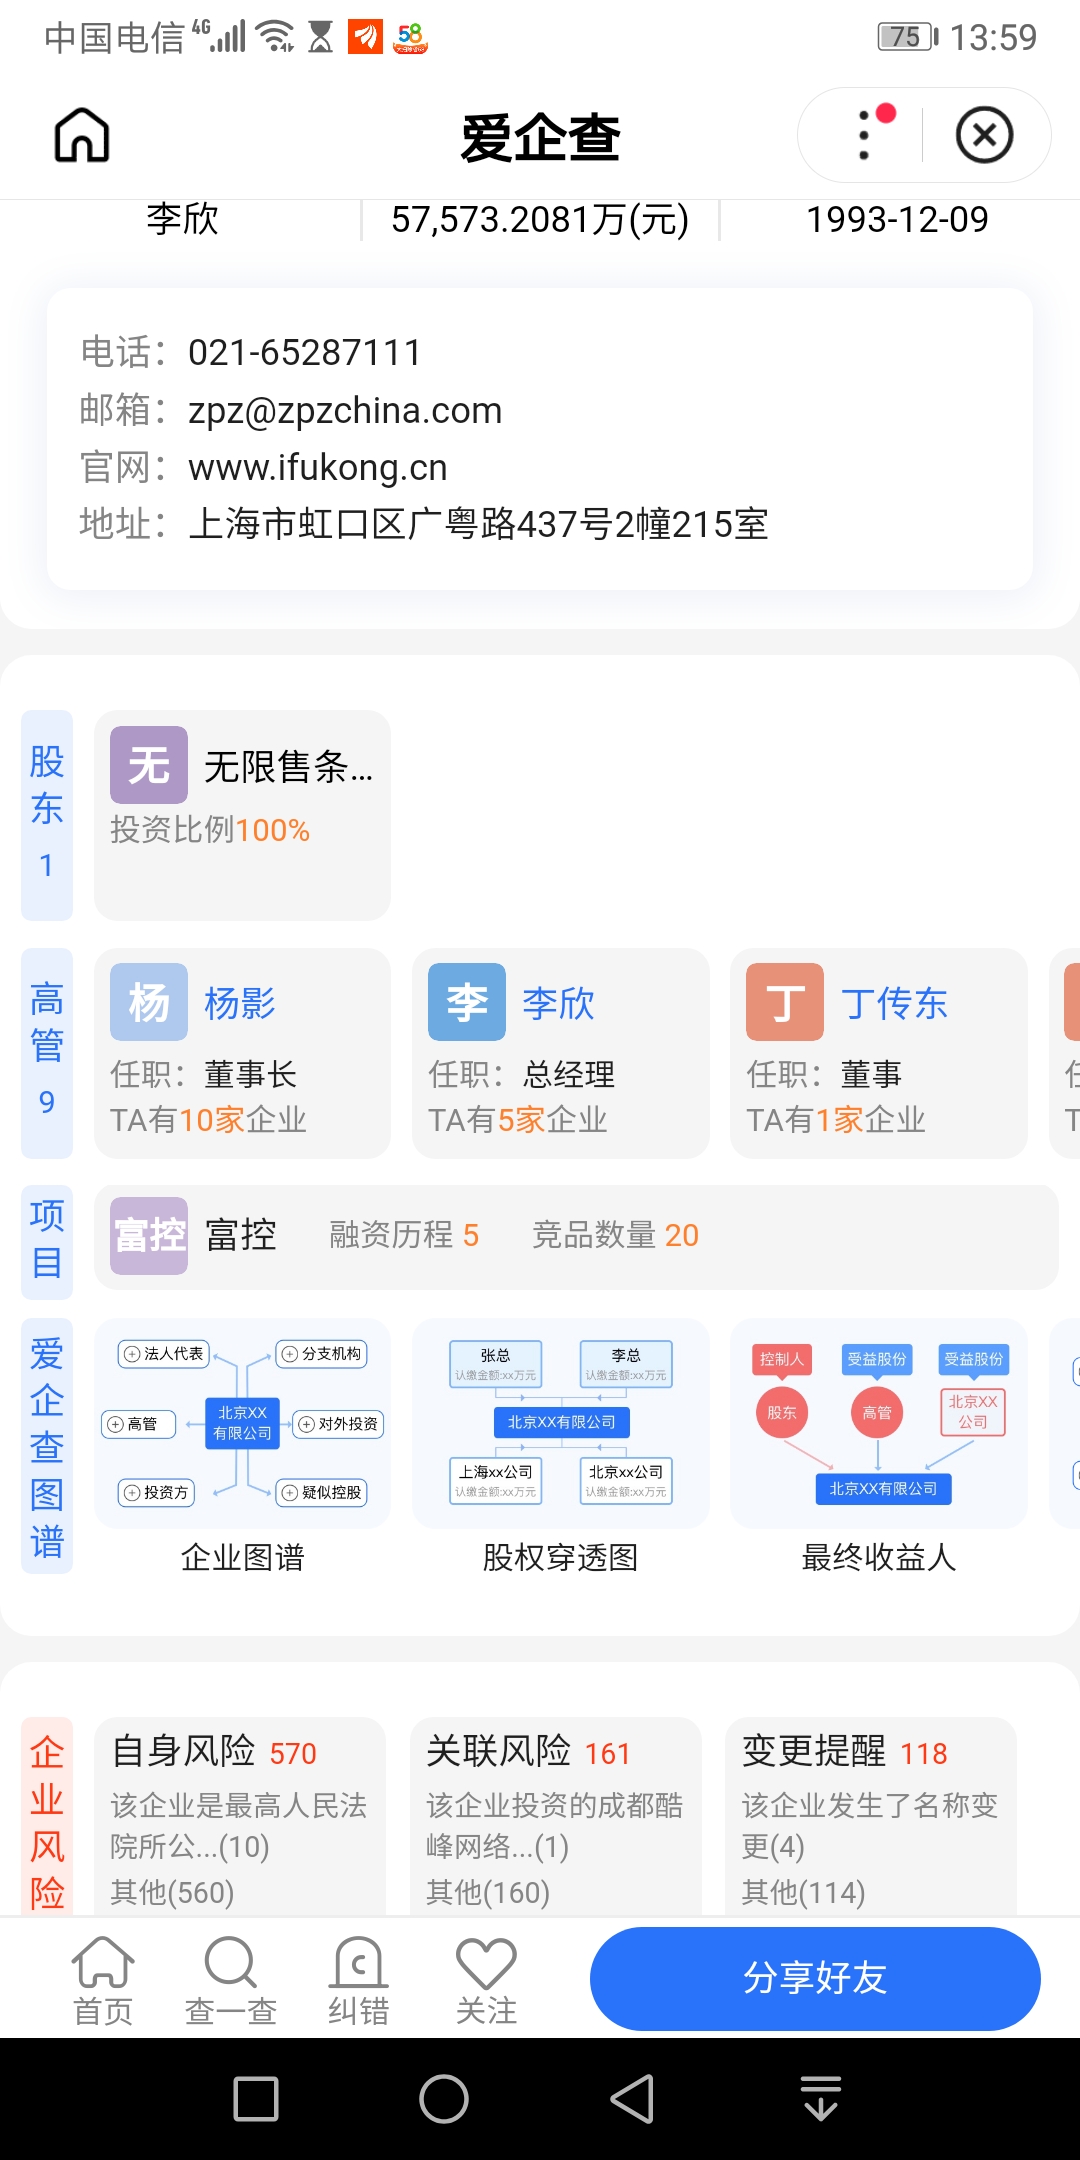Open the 最终收益人 diagram thumbnail
The width and height of the screenshot is (1080, 2160).
point(879,1423)
